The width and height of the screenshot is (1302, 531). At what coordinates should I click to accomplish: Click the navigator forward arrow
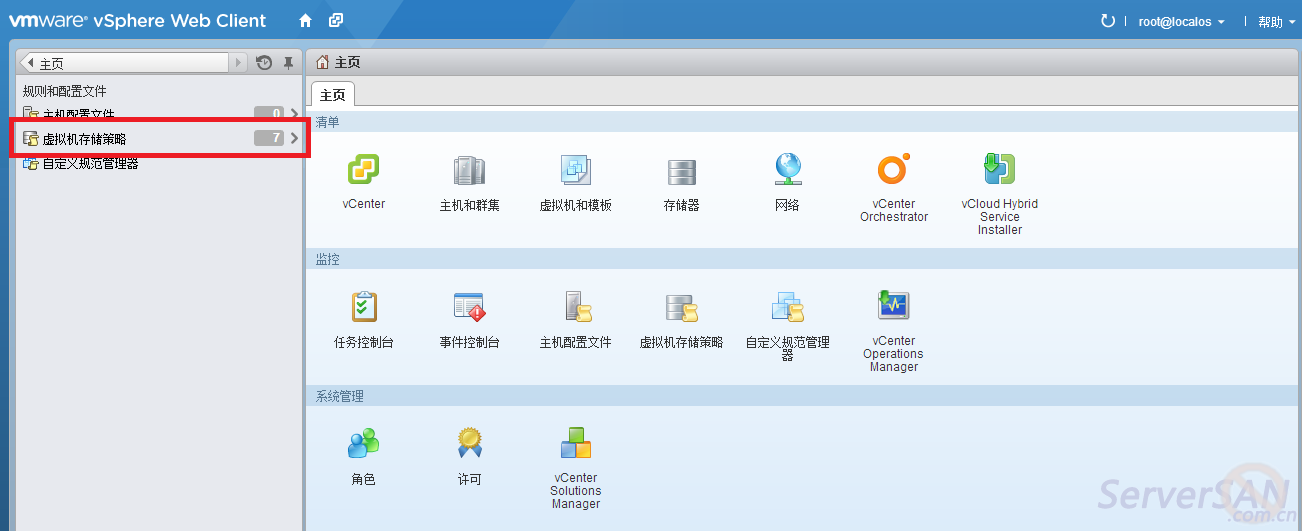point(238,63)
